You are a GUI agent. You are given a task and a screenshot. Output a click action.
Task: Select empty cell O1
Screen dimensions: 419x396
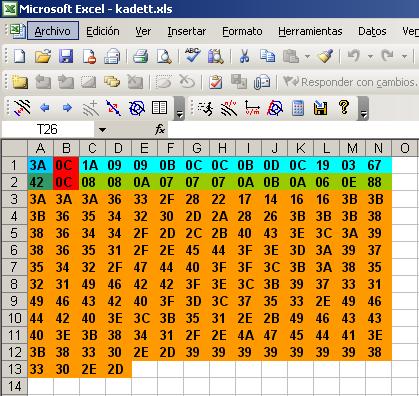click(x=404, y=165)
